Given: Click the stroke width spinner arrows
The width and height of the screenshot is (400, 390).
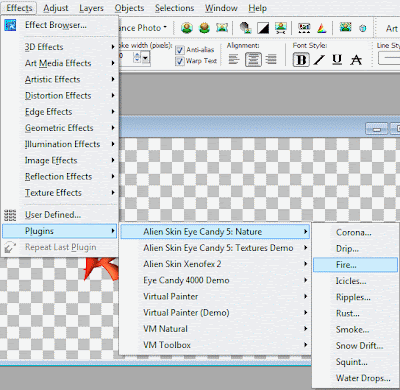Looking at the screenshot, I should 137,58.
